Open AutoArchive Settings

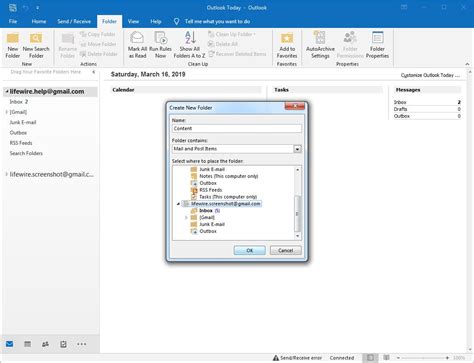(x=320, y=45)
